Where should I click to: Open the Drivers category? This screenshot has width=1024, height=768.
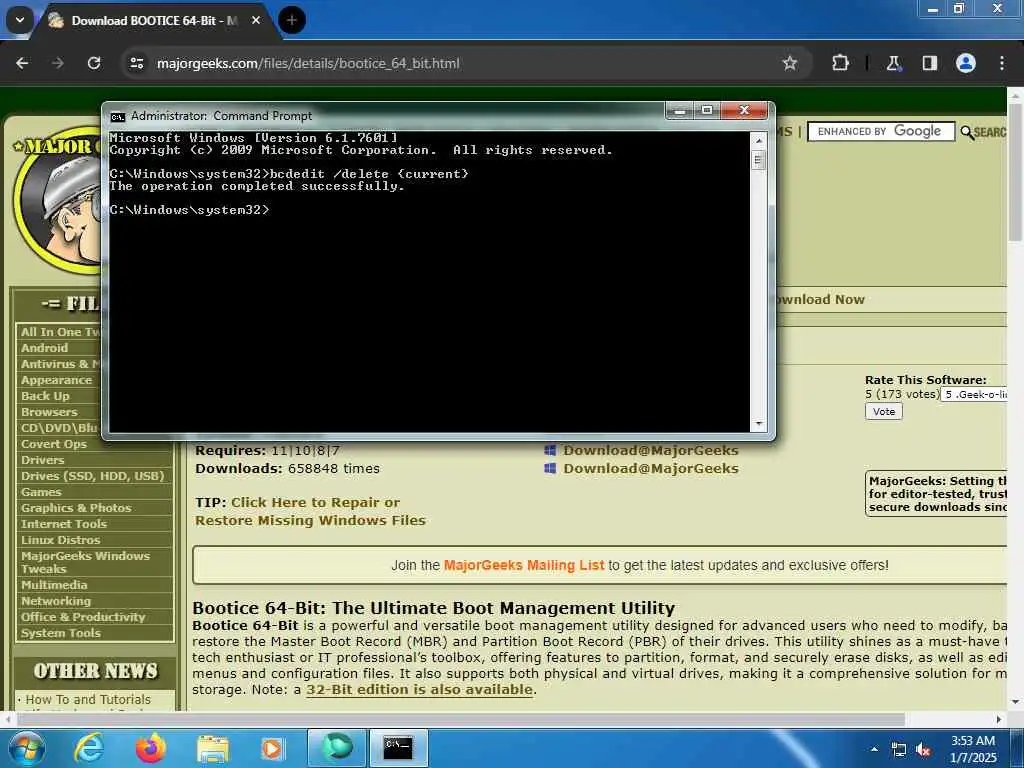[42, 460]
